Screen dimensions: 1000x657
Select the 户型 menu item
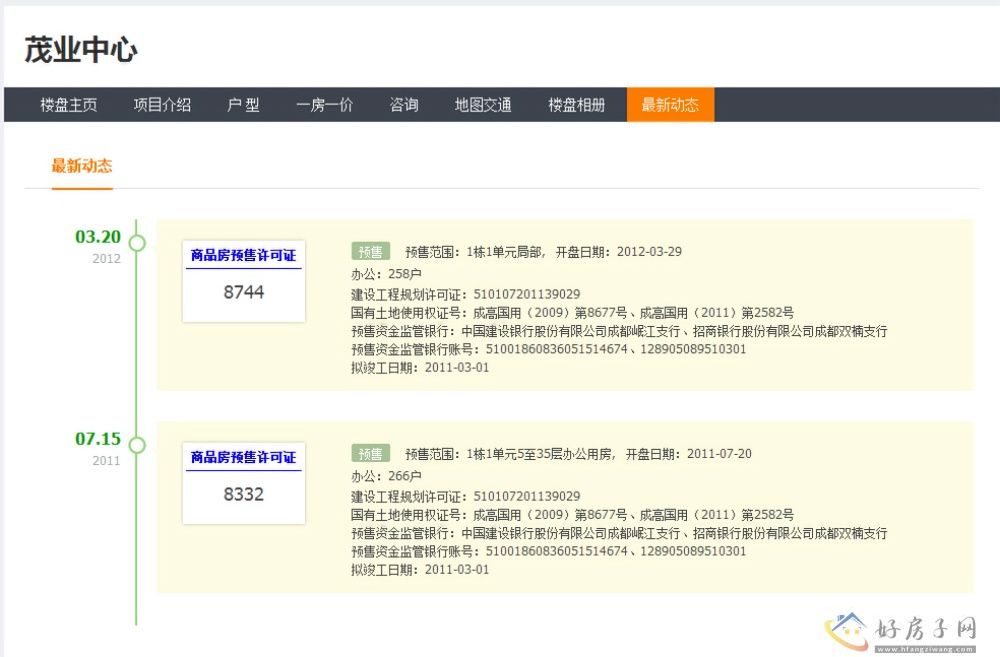243,105
